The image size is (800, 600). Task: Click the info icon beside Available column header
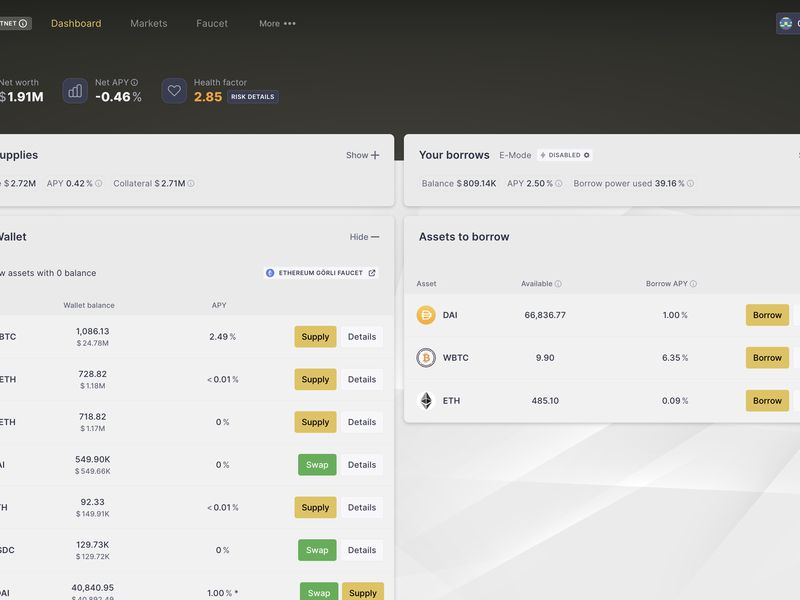click(x=558, y=284)
